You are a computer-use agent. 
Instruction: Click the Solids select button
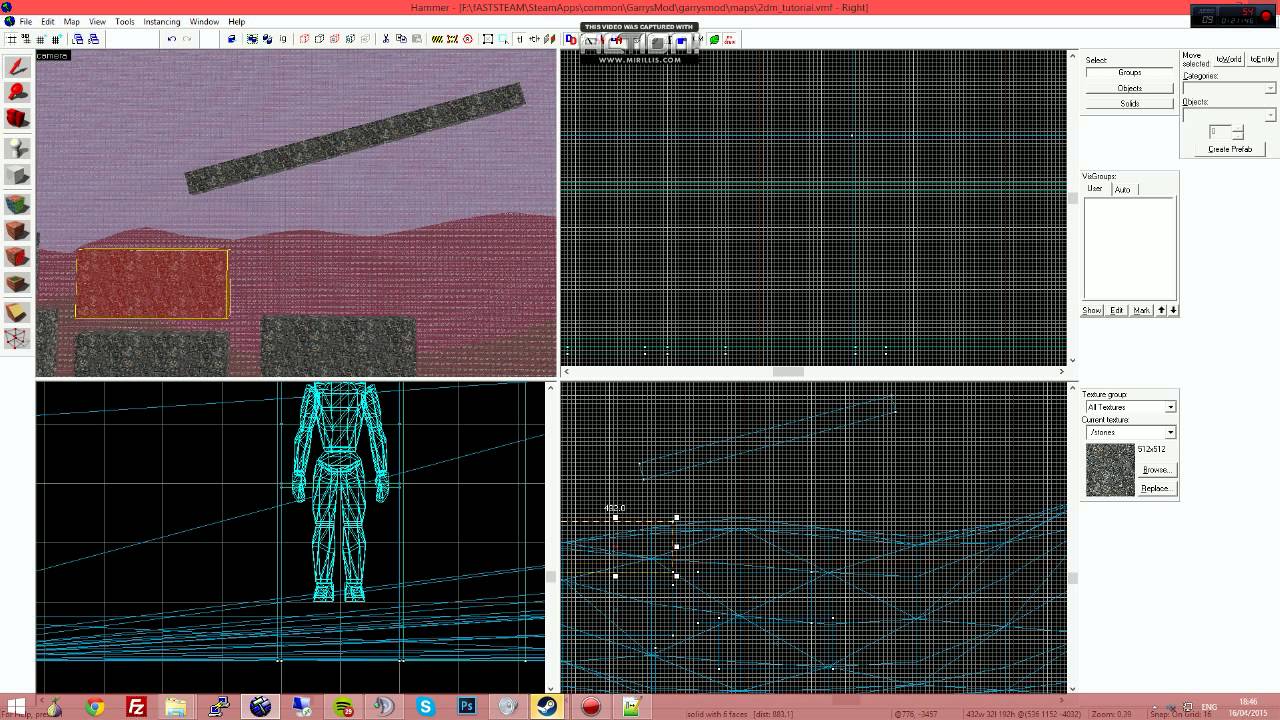tap(1130, 103)
